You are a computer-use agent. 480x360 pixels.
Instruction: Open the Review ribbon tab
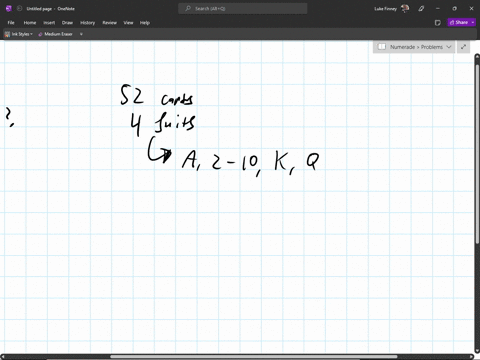[x=109, y=23]
